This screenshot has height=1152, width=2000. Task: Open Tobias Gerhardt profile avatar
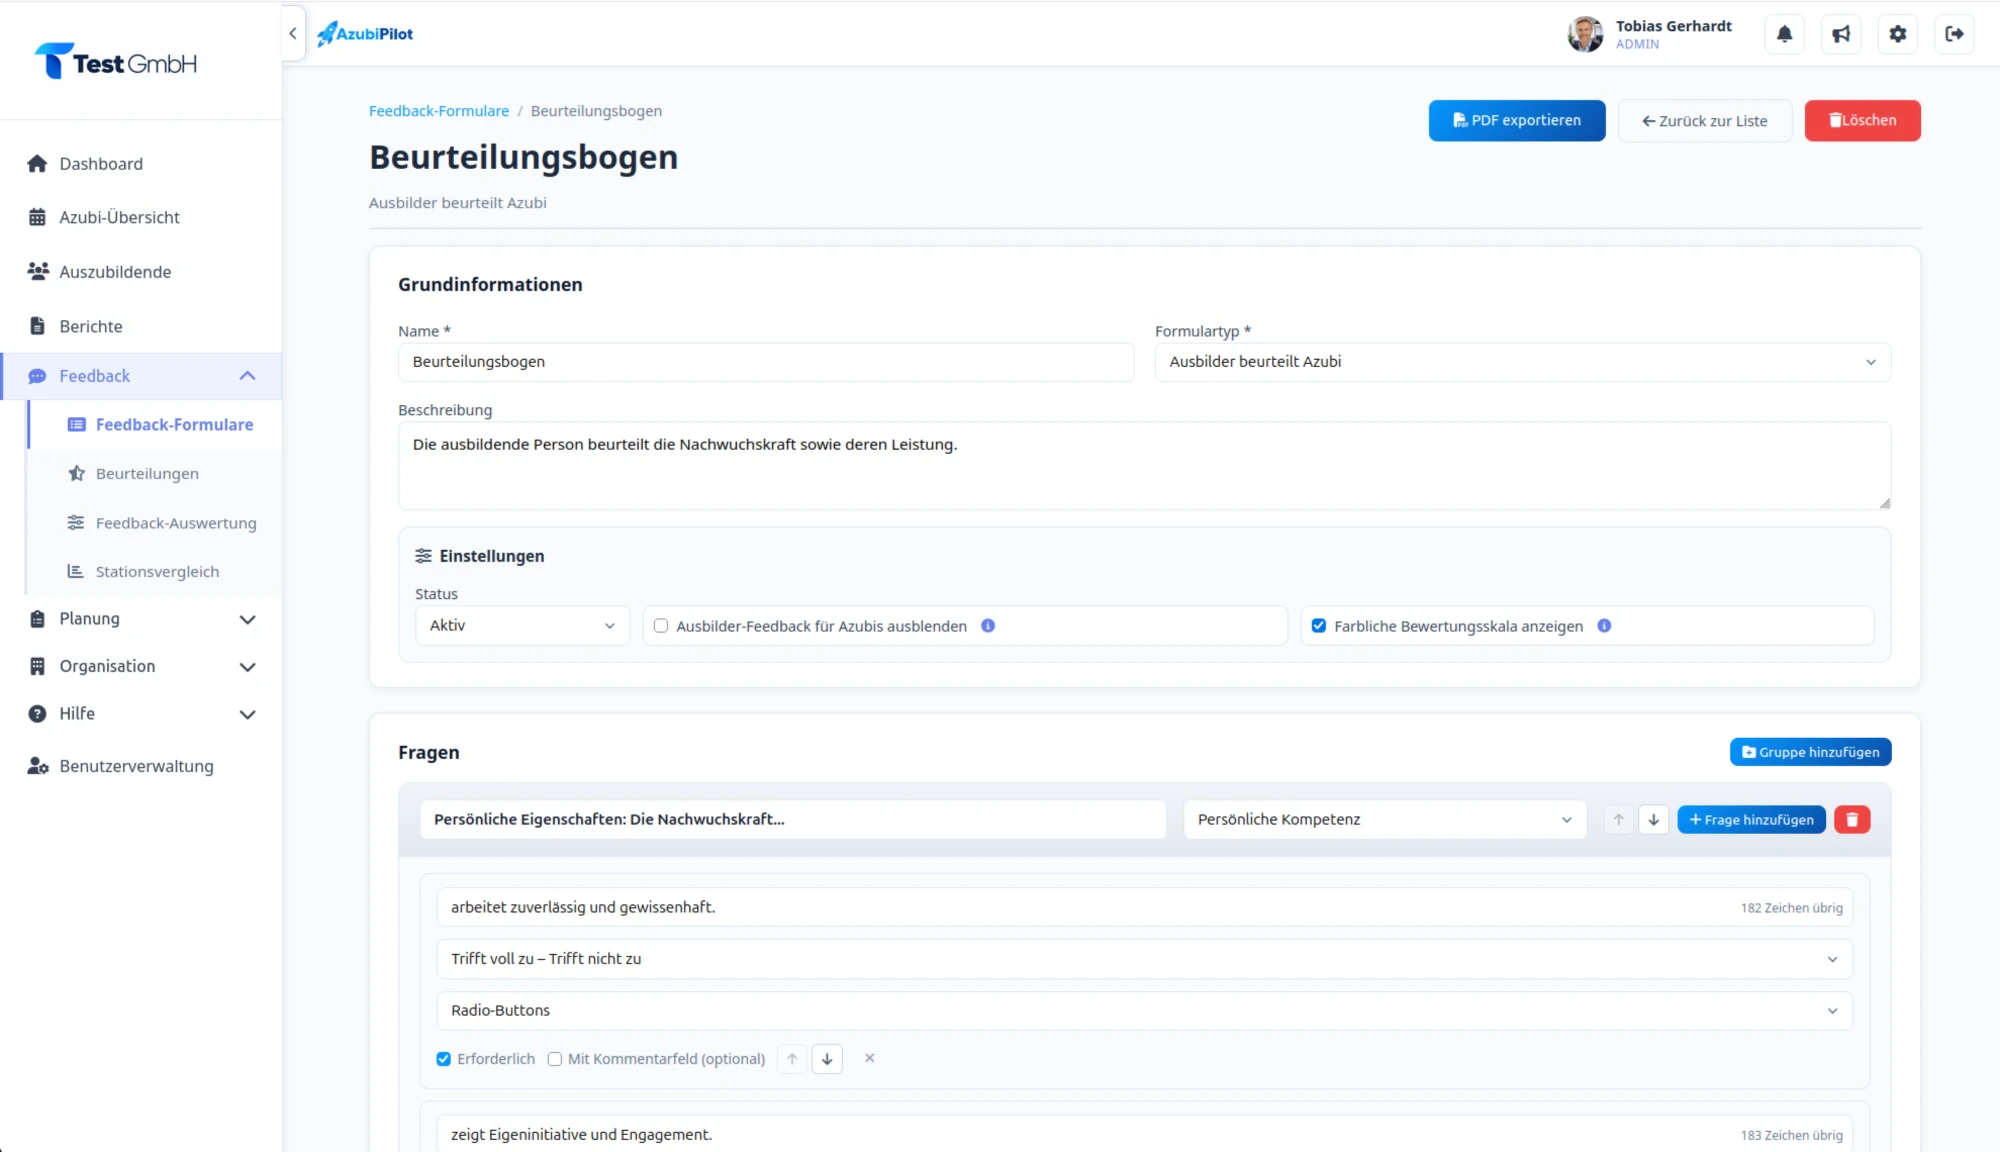point(1585,34)
